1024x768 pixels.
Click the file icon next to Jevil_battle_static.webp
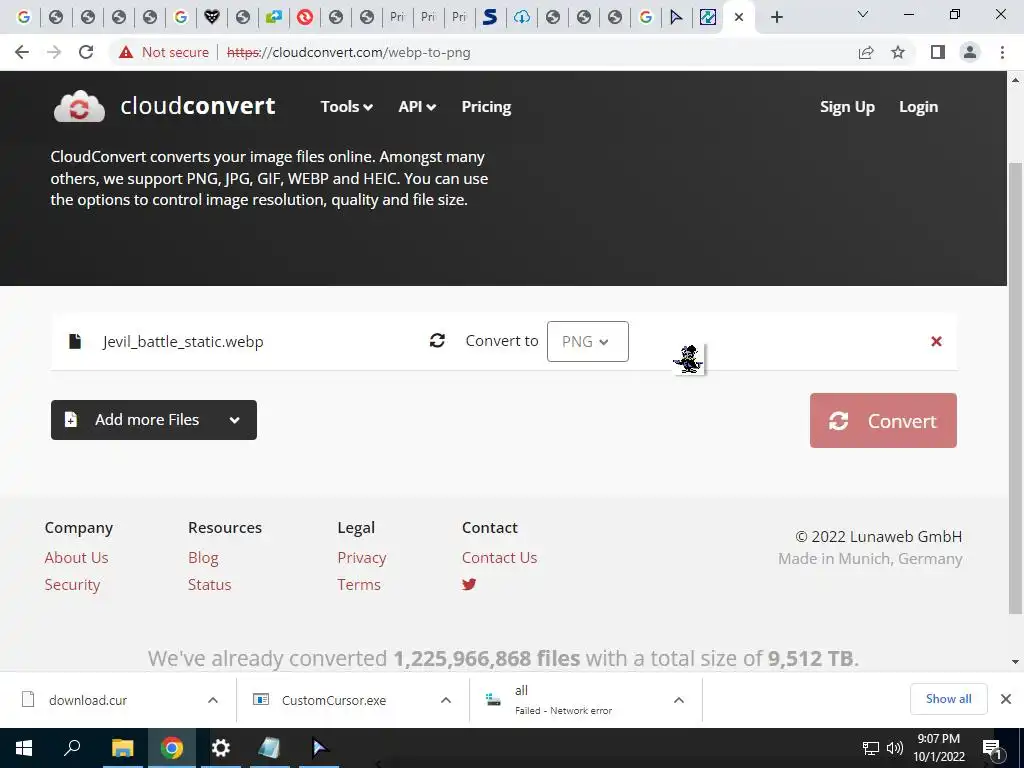tap(75, 341)
